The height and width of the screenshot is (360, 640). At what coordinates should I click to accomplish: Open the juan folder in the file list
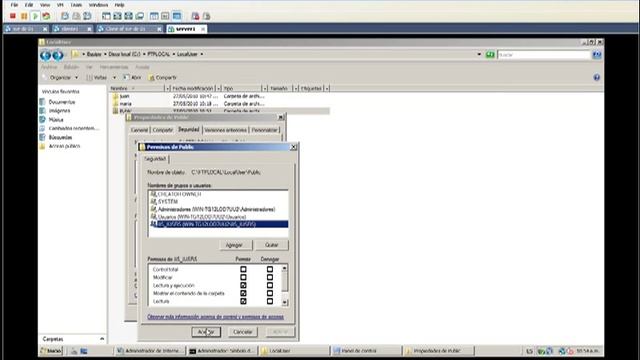coord(124,96)
